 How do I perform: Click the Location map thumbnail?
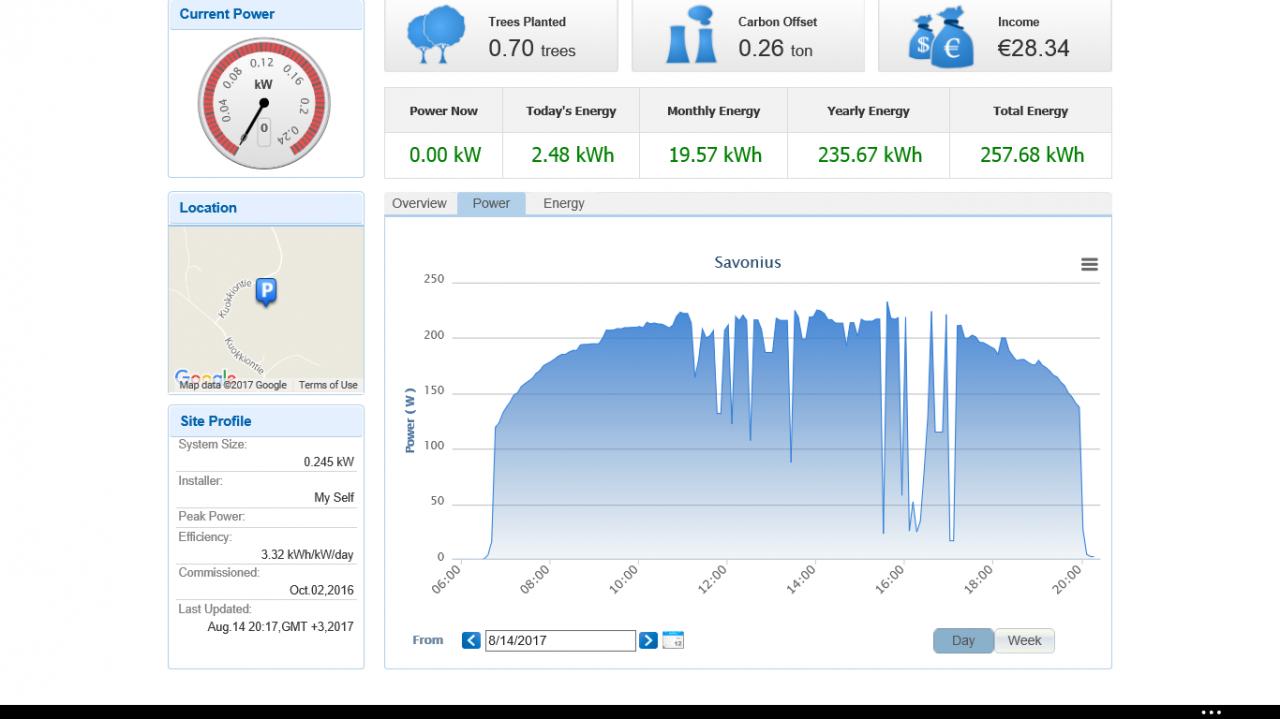pyautogui.click(x=266, y=310)
